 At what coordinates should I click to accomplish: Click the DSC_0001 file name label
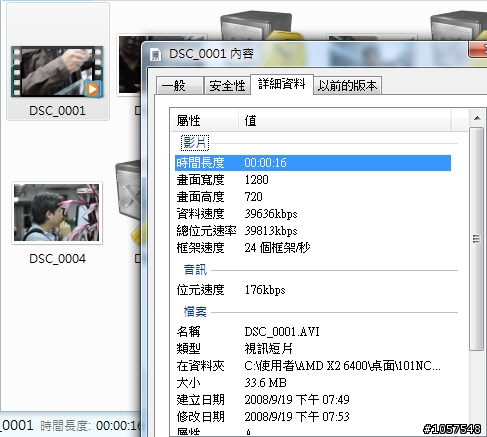[57, 111]
